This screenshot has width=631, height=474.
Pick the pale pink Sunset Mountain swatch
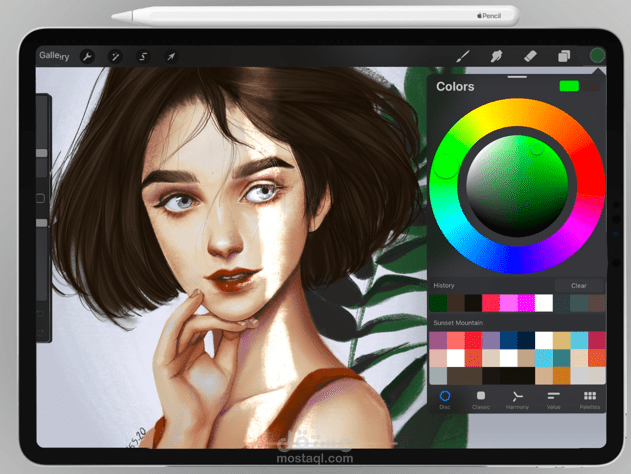pyautogui.click(x=438, y=358)
